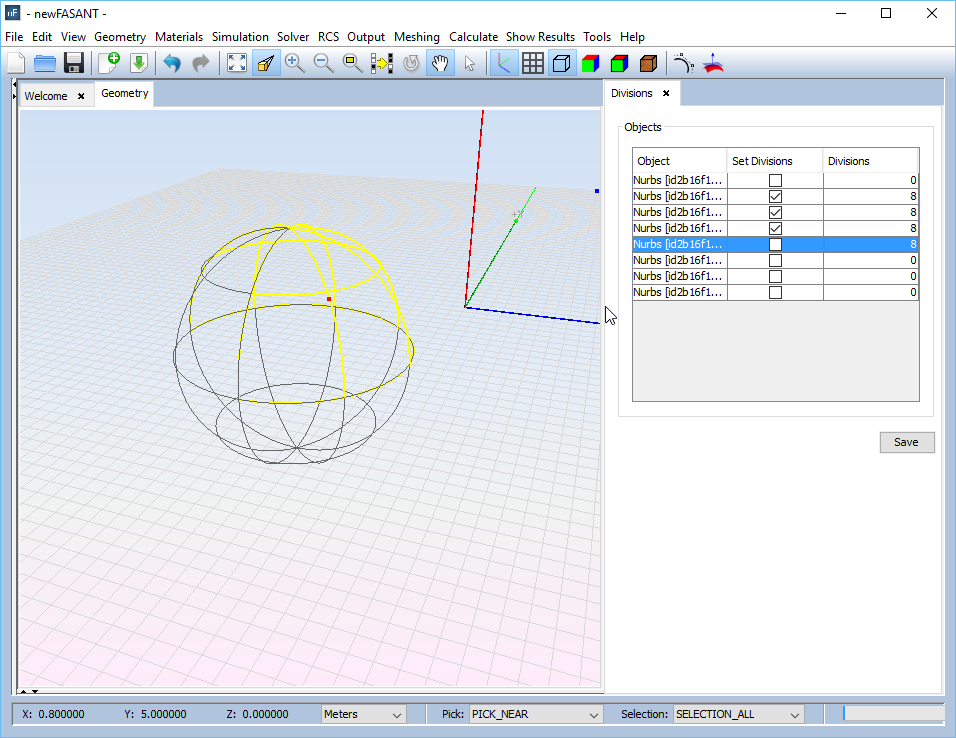Click the Save disk icon in toolbar
The image size is (956, 738).
click(x=73, y=63)
